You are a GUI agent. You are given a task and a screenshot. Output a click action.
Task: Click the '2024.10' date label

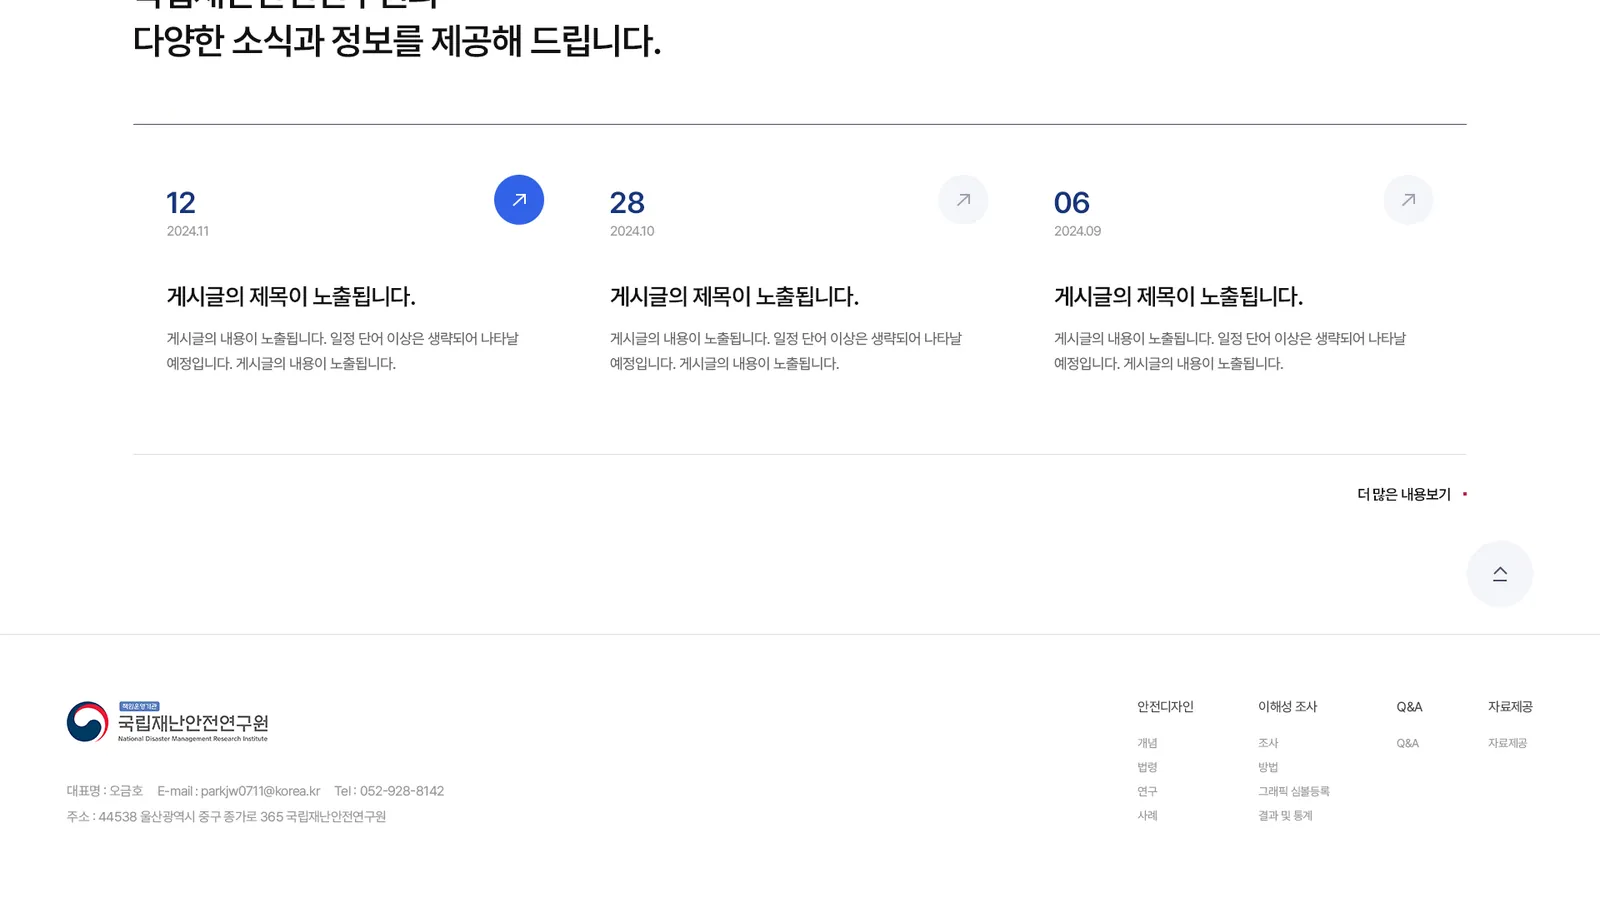(632, 231)
